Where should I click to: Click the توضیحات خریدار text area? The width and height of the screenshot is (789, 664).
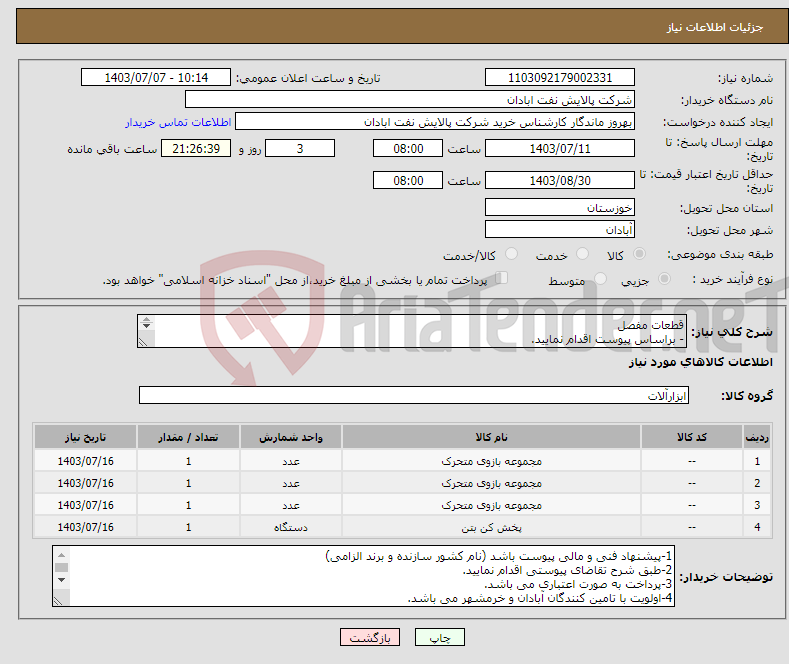(363, 576)
